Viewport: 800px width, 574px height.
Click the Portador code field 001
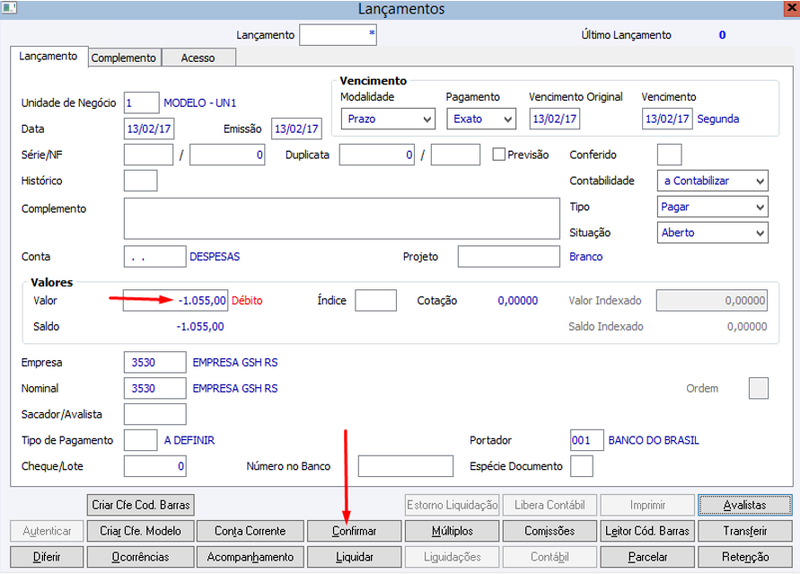pos(587,440)
